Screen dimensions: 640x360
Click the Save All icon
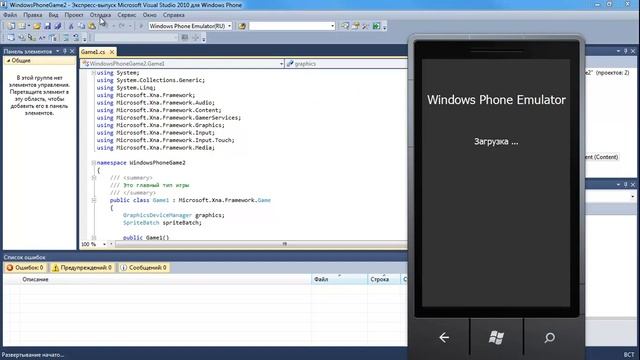click(x=58, y=26)
